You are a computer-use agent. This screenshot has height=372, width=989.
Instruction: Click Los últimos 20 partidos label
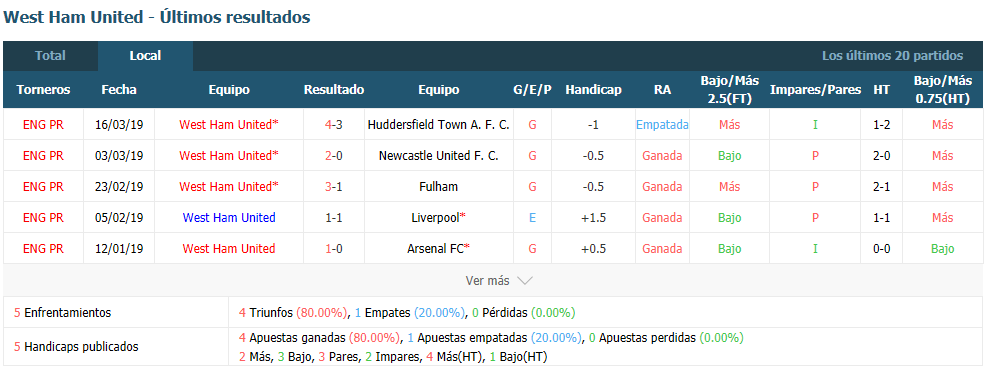coord(892,55)
